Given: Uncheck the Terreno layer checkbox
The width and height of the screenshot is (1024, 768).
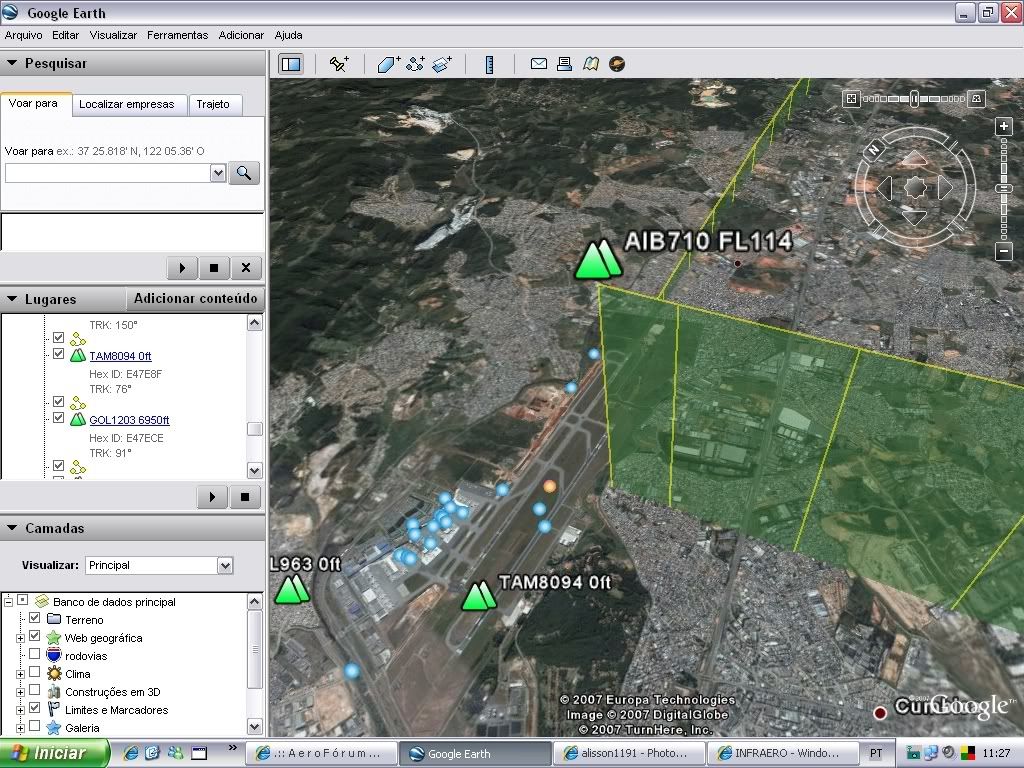Looking at the screenshot, I should click(x=35, y=618).
